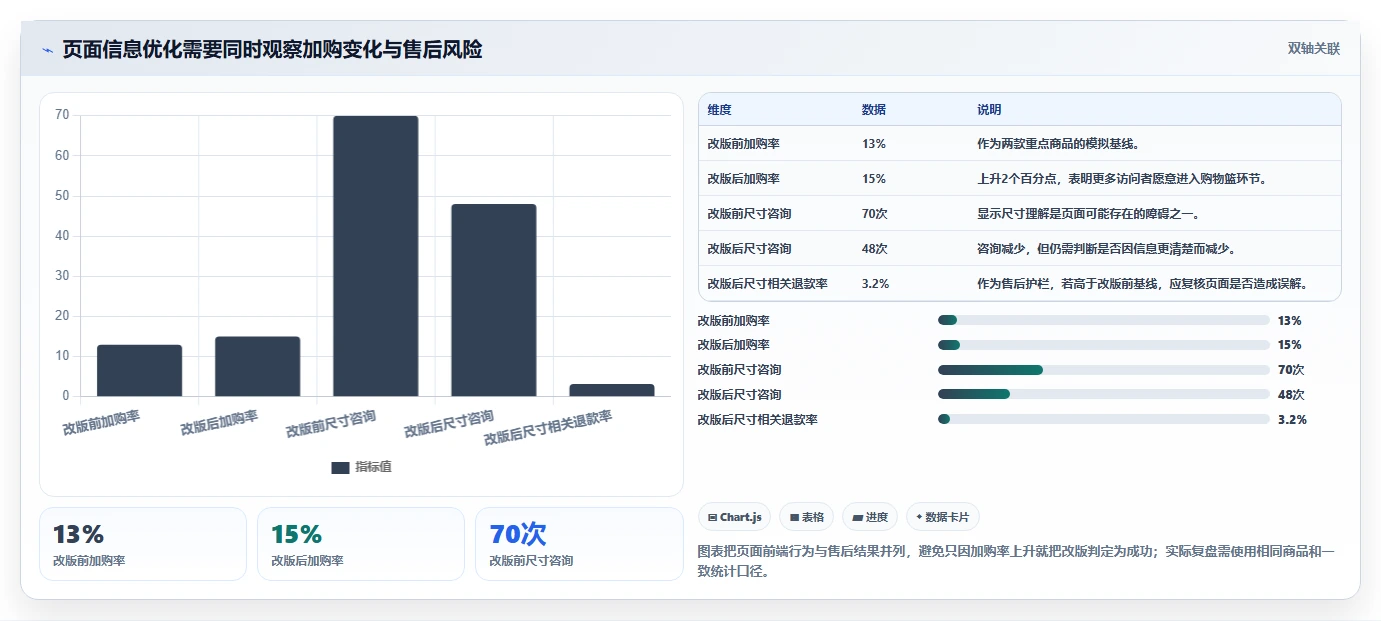Click the footnote paragraph starting 图表把页面
This screenshot has height=621, width=1381.
(1015, 562)
